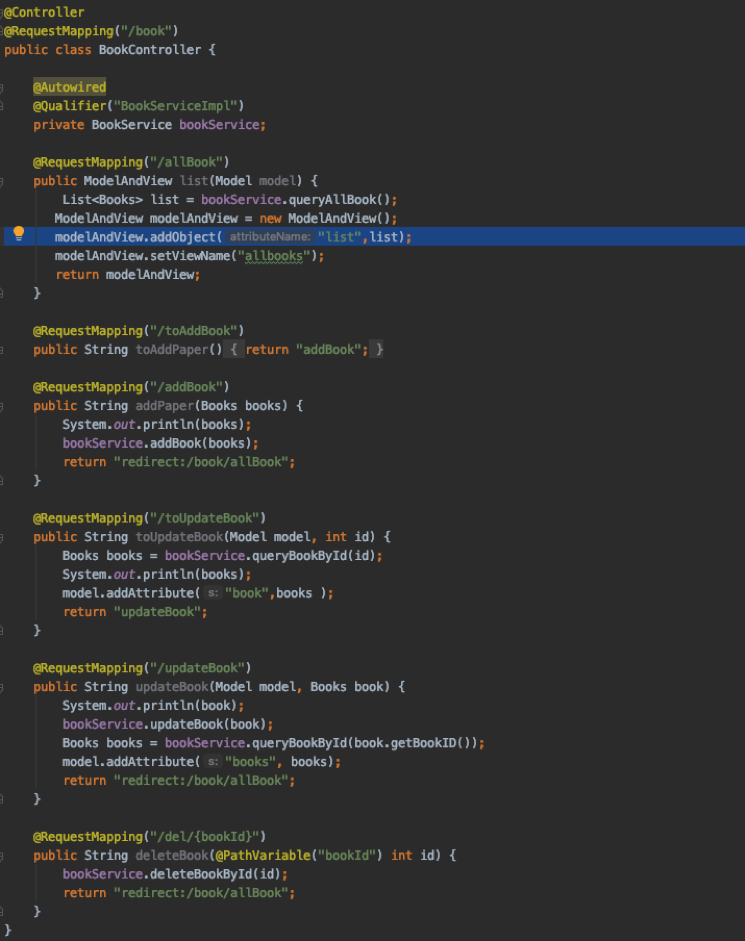The width and height of the screenshot is (745, 941).
Task: Click redirect string inside addPaper method
Action: point(201,462)
